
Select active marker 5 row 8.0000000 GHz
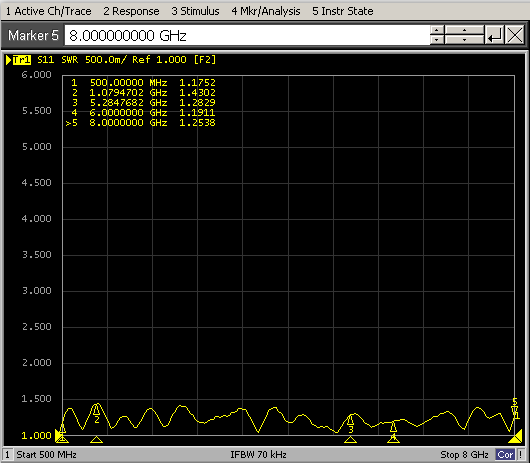[x=140, y=123]
